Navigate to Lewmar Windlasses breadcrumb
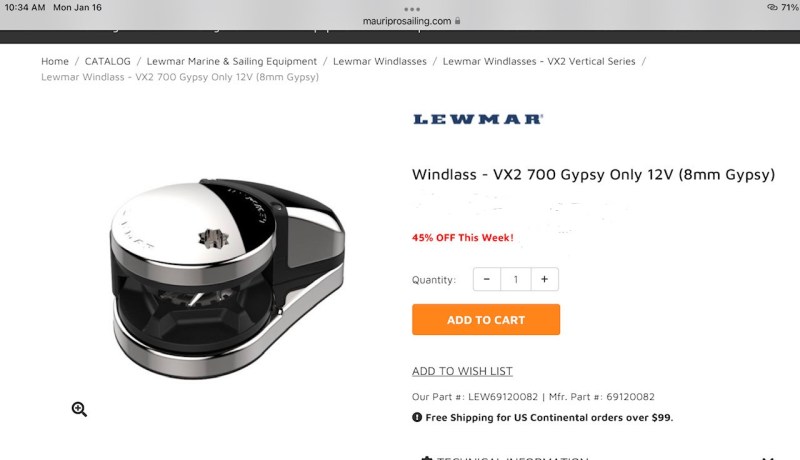Viewport: 800px width, 460px height. [x=380, y=61]
